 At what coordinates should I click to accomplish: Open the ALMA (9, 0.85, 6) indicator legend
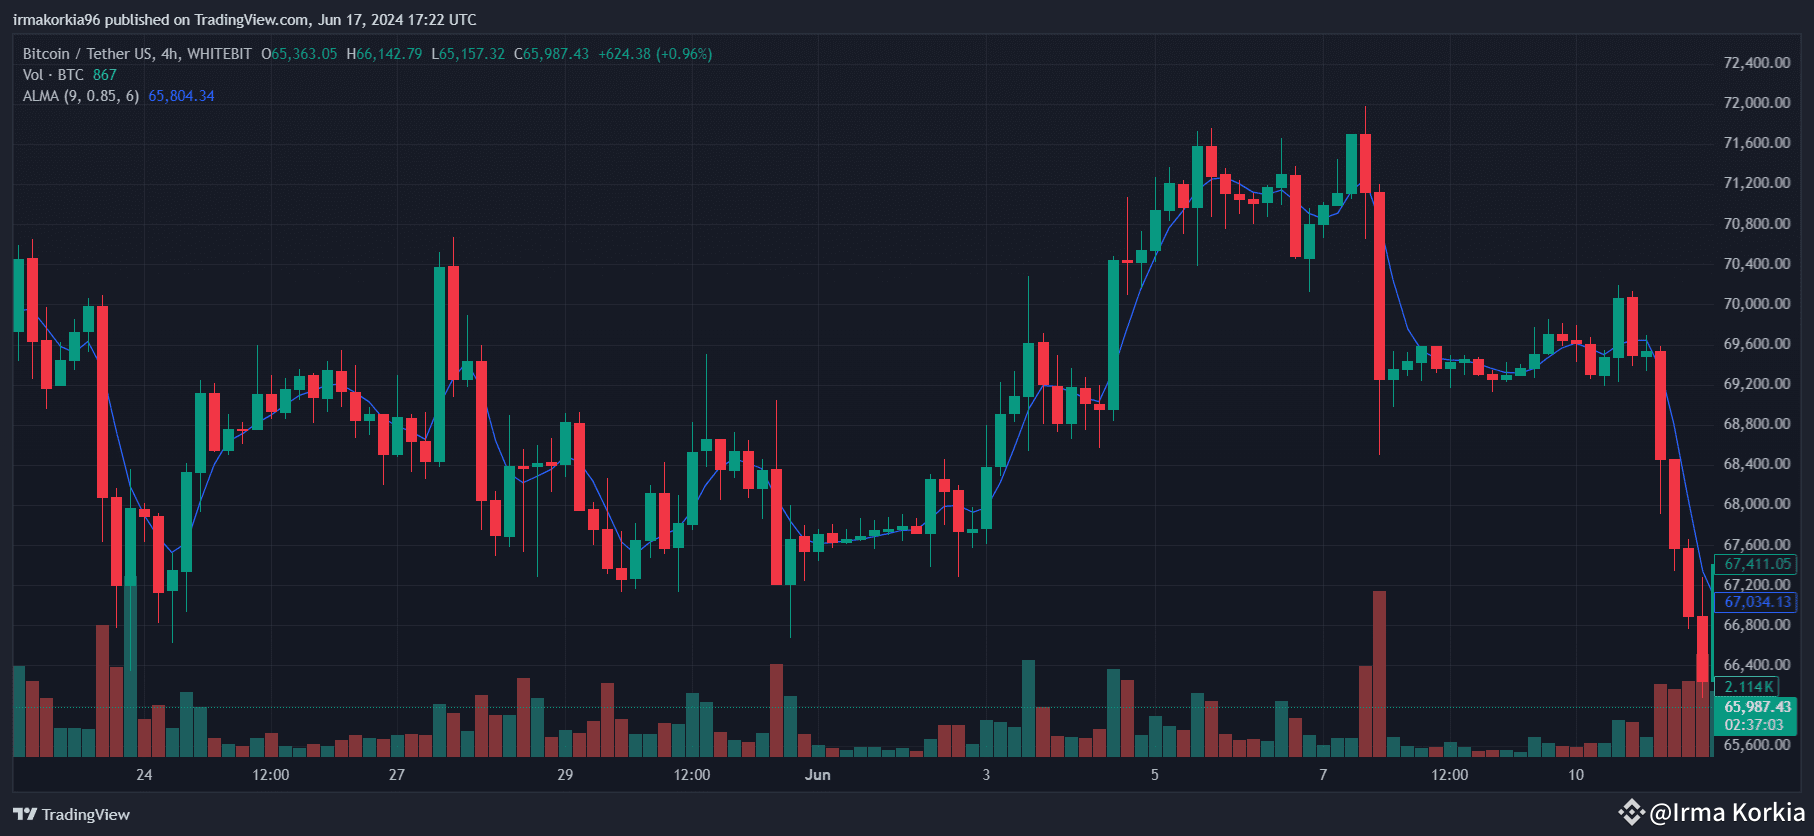tap(81, 96)
